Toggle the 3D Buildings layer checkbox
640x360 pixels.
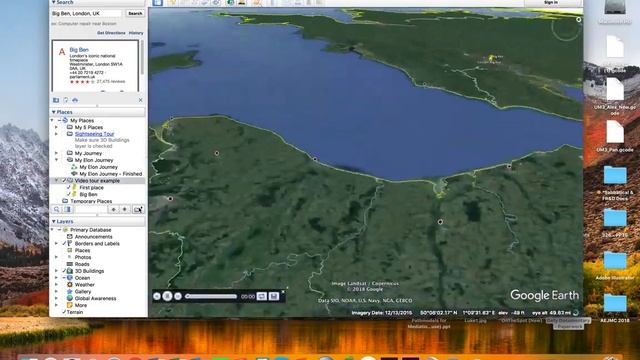pyautogui.click(x=64, y=271)
